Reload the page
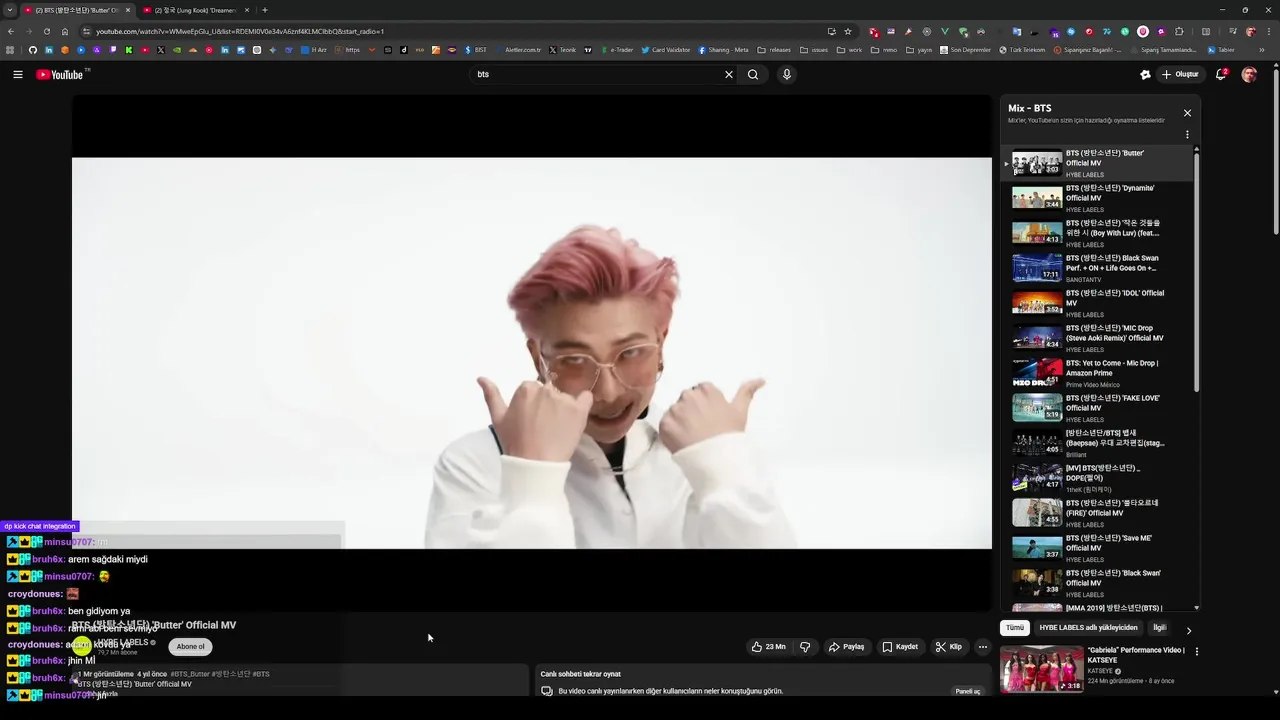The height and width of the screenshot is (720, 1280). coord(46,31)
